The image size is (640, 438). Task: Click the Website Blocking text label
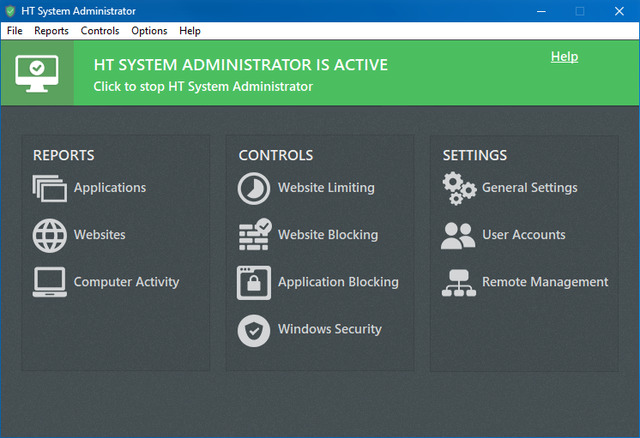[327, 235]
